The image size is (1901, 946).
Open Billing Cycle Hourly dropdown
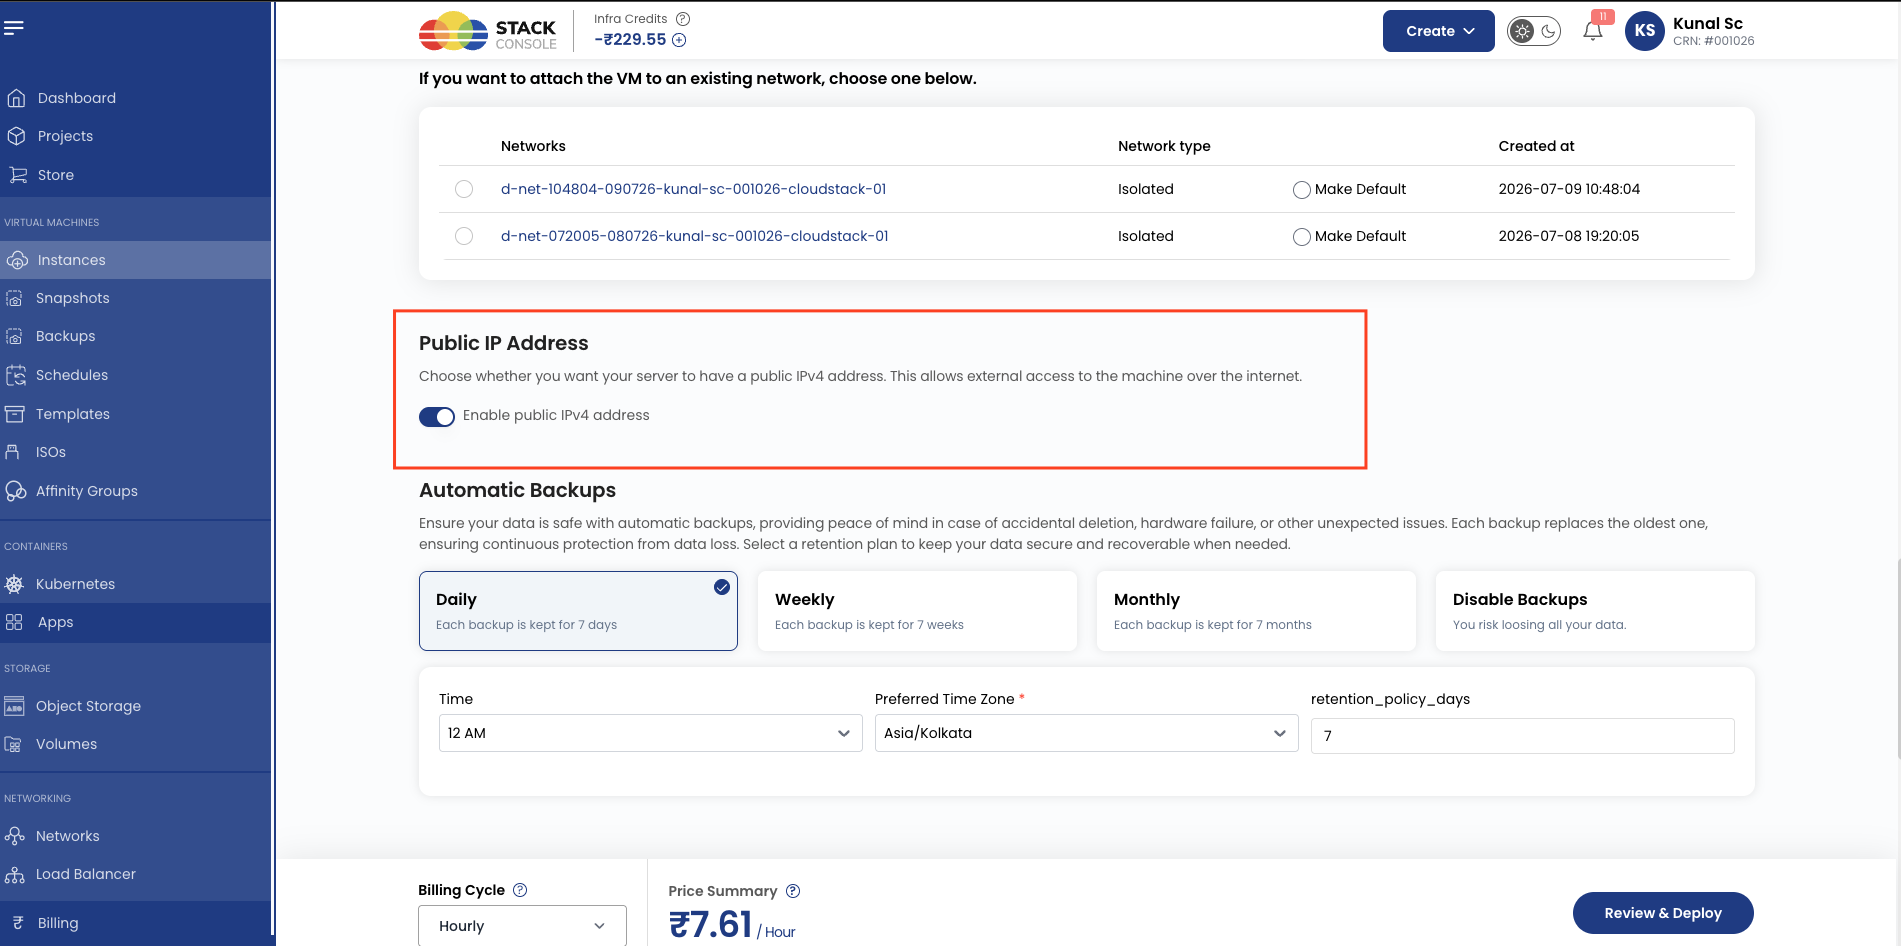click(x=522, y=926)
